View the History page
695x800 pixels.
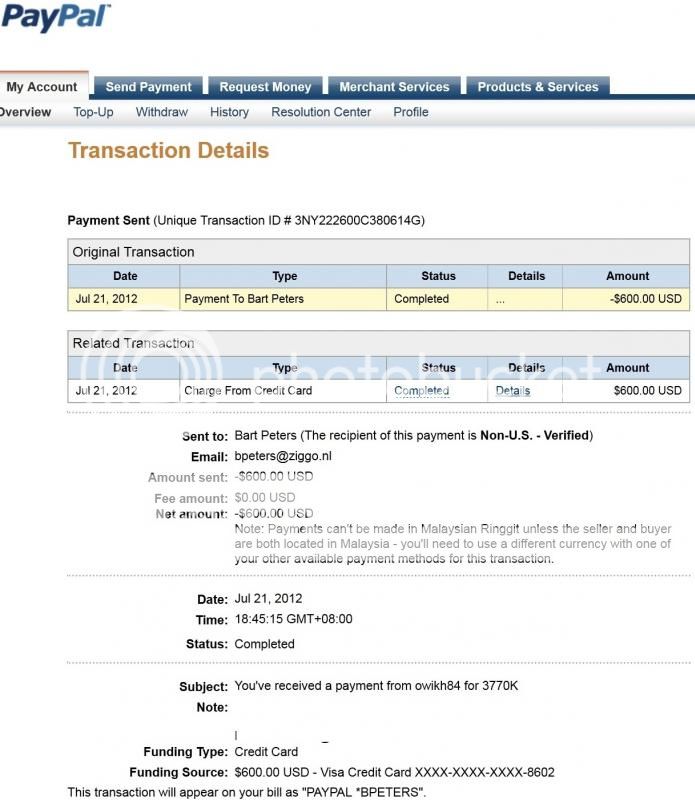point(229,112)
